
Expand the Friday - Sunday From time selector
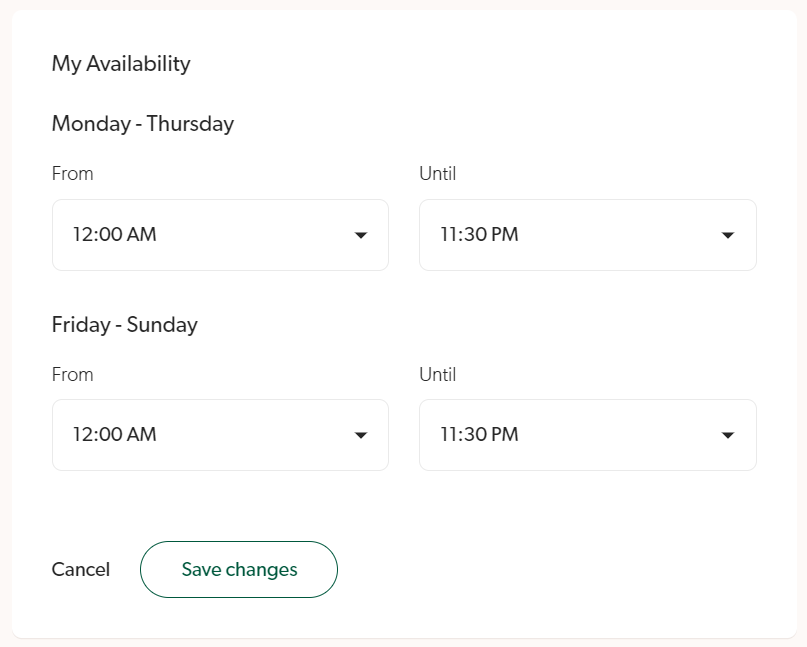(x=220, y=435)
